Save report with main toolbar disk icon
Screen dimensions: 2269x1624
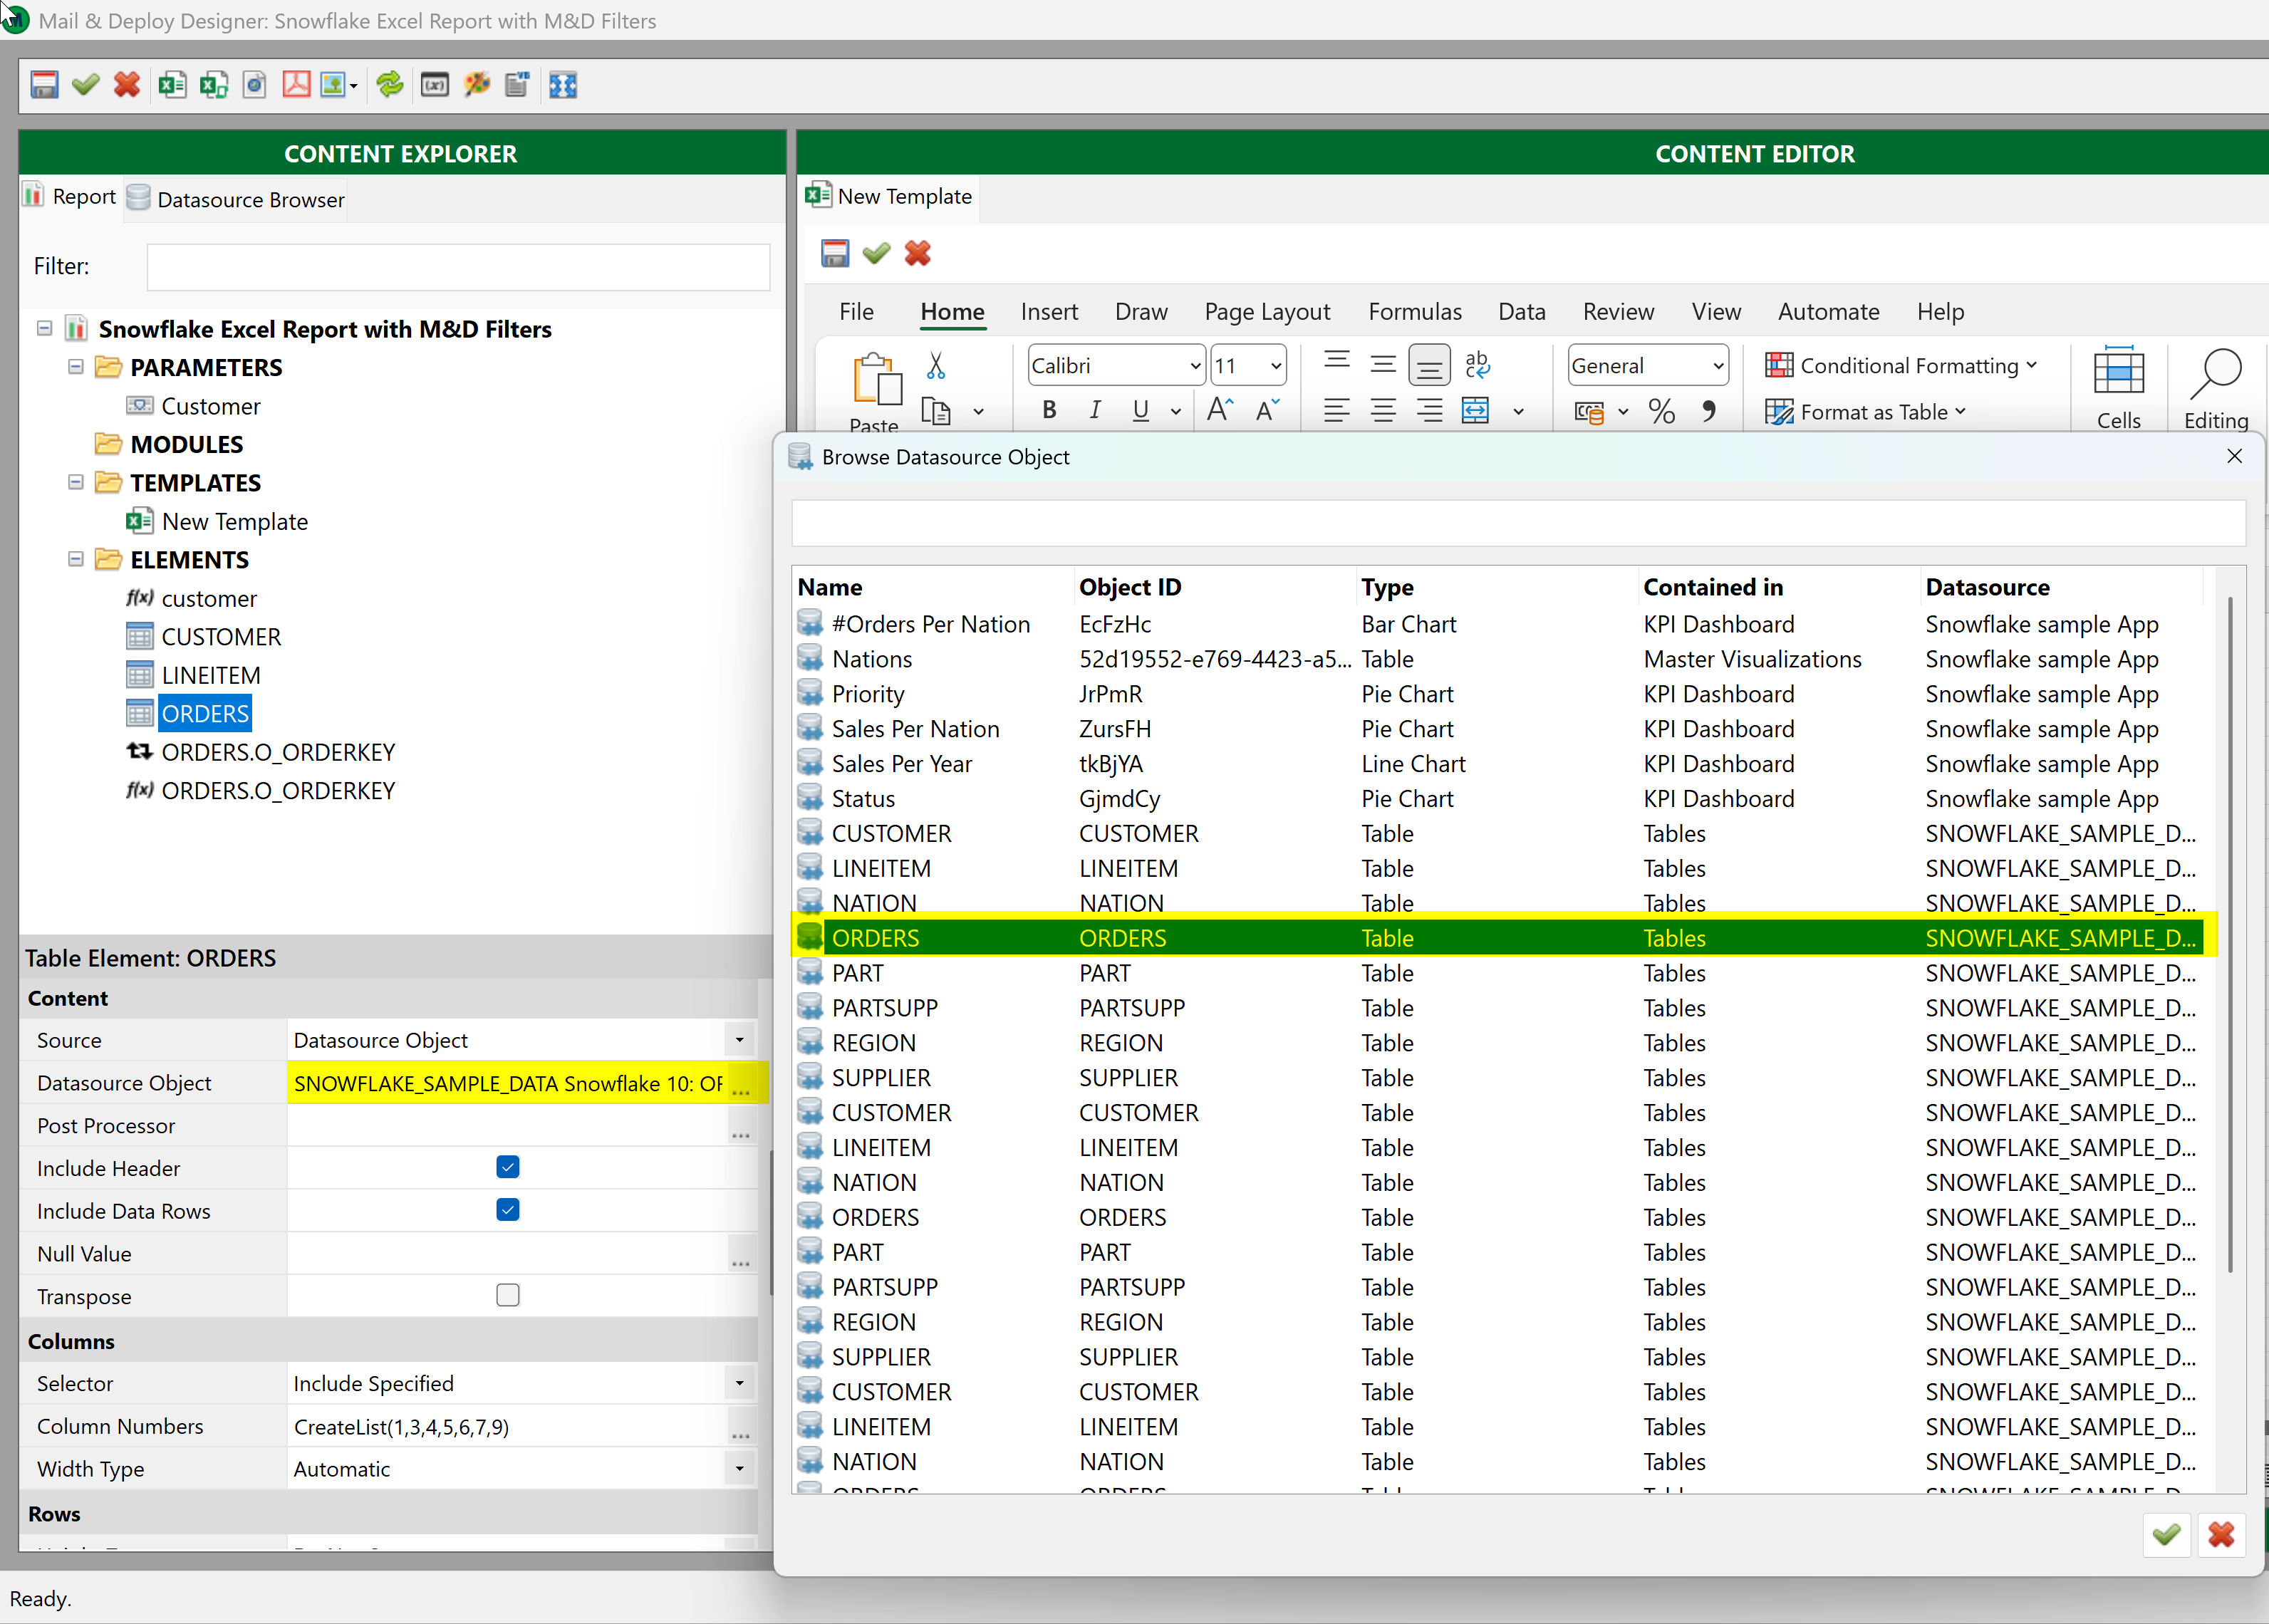[44, 85]
